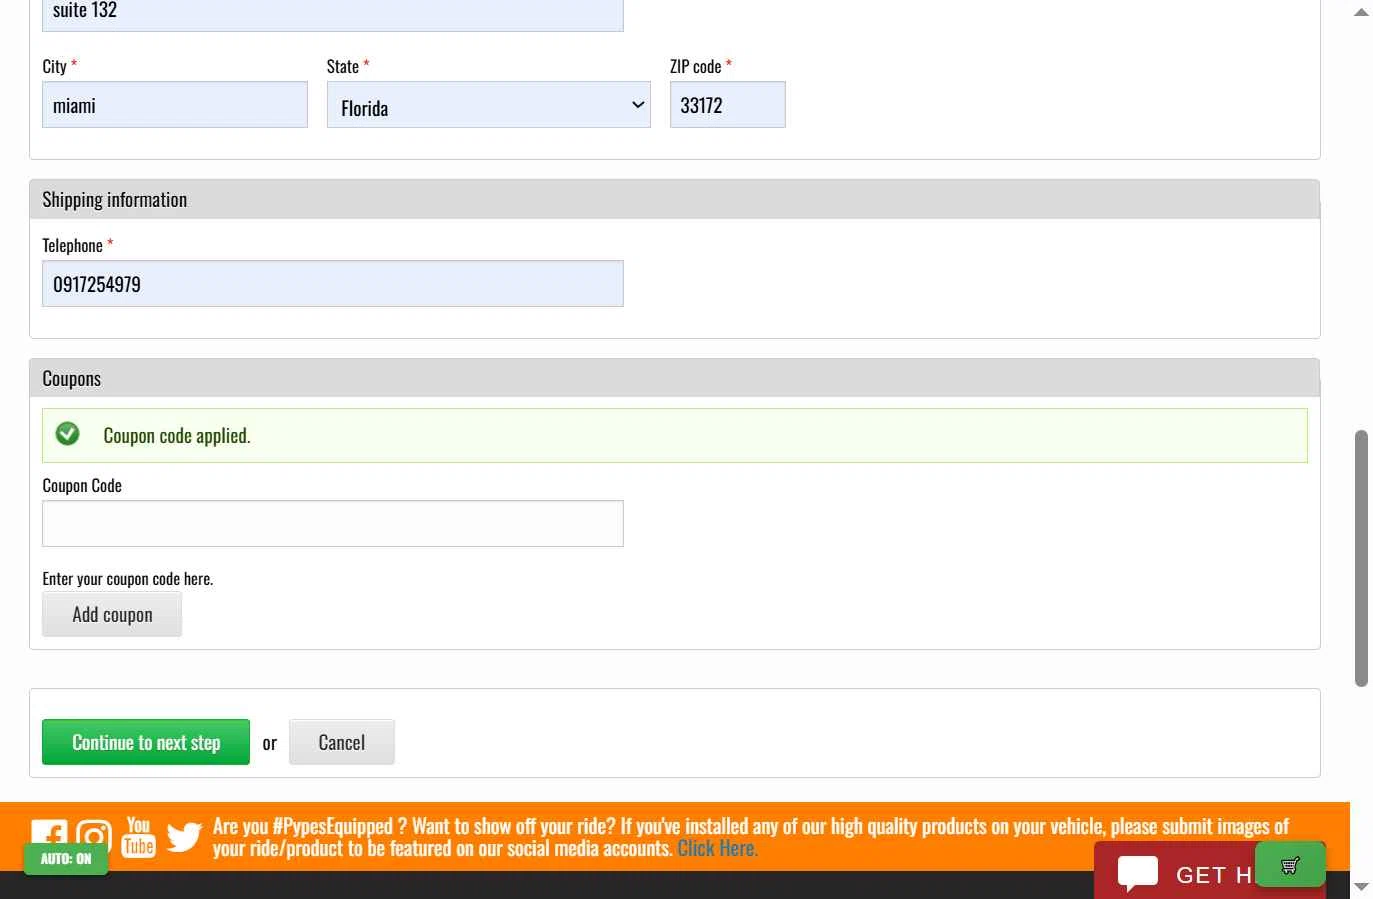Click the chat bubble icon
This screenshot has height=899, width=1373.
coord(1138,873)
